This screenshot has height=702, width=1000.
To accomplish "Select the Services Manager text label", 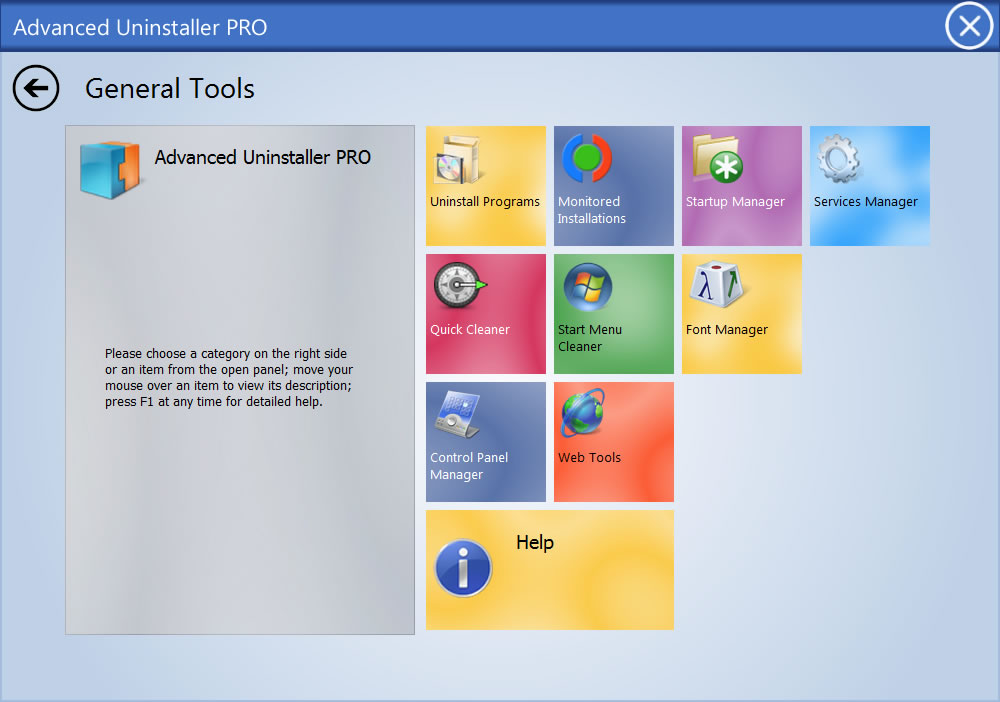I will (865, 202).
